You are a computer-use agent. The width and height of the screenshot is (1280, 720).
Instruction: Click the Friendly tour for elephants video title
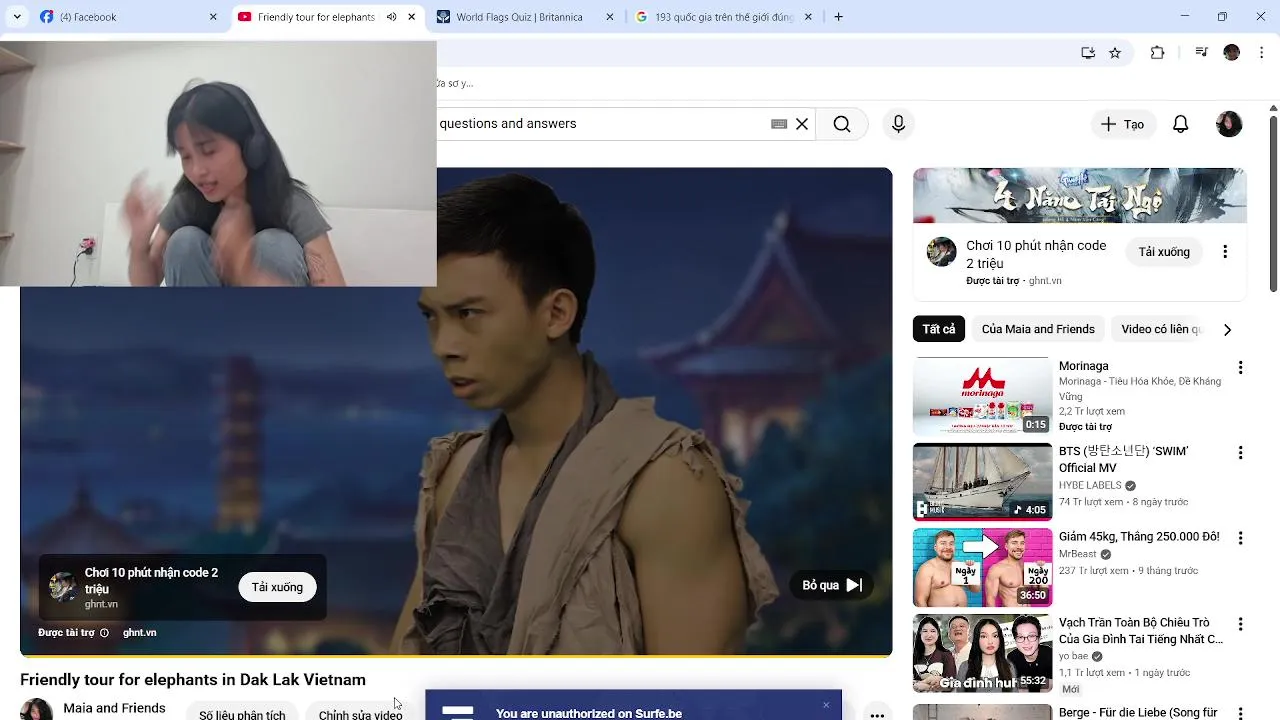point(193,680)
